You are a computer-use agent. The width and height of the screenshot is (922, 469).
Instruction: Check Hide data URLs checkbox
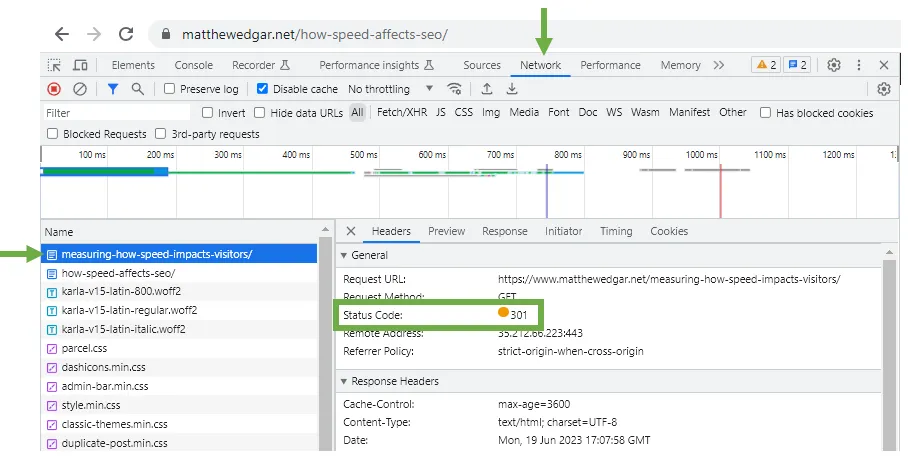(x=259, y=112)
